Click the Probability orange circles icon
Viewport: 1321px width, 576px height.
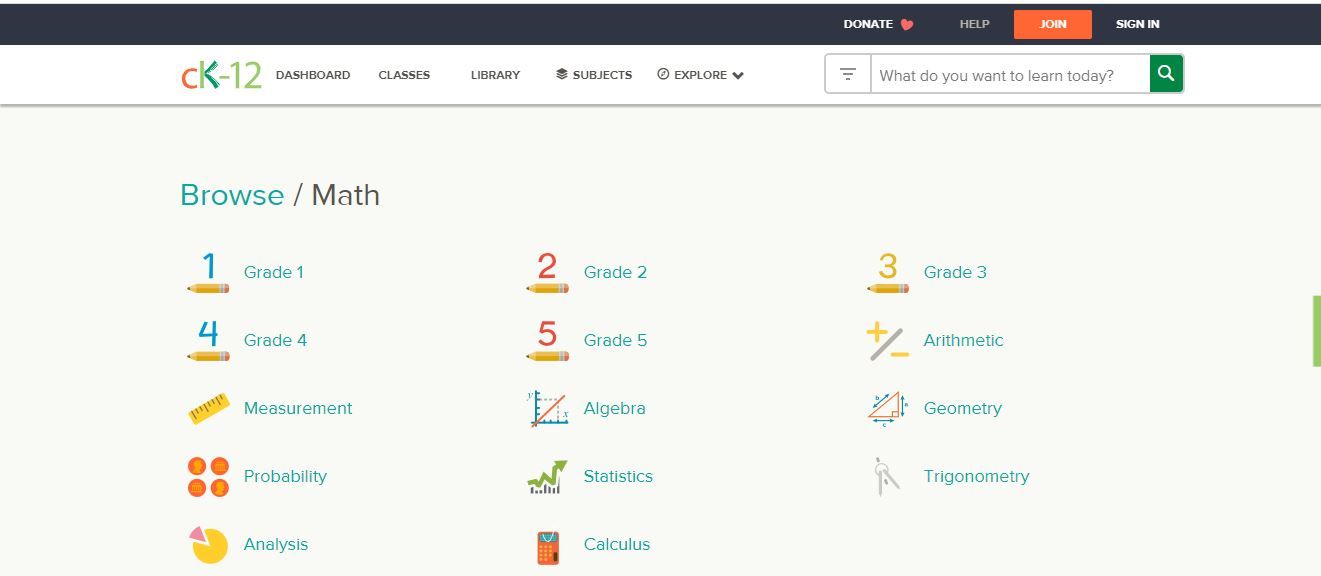(208, 477)
